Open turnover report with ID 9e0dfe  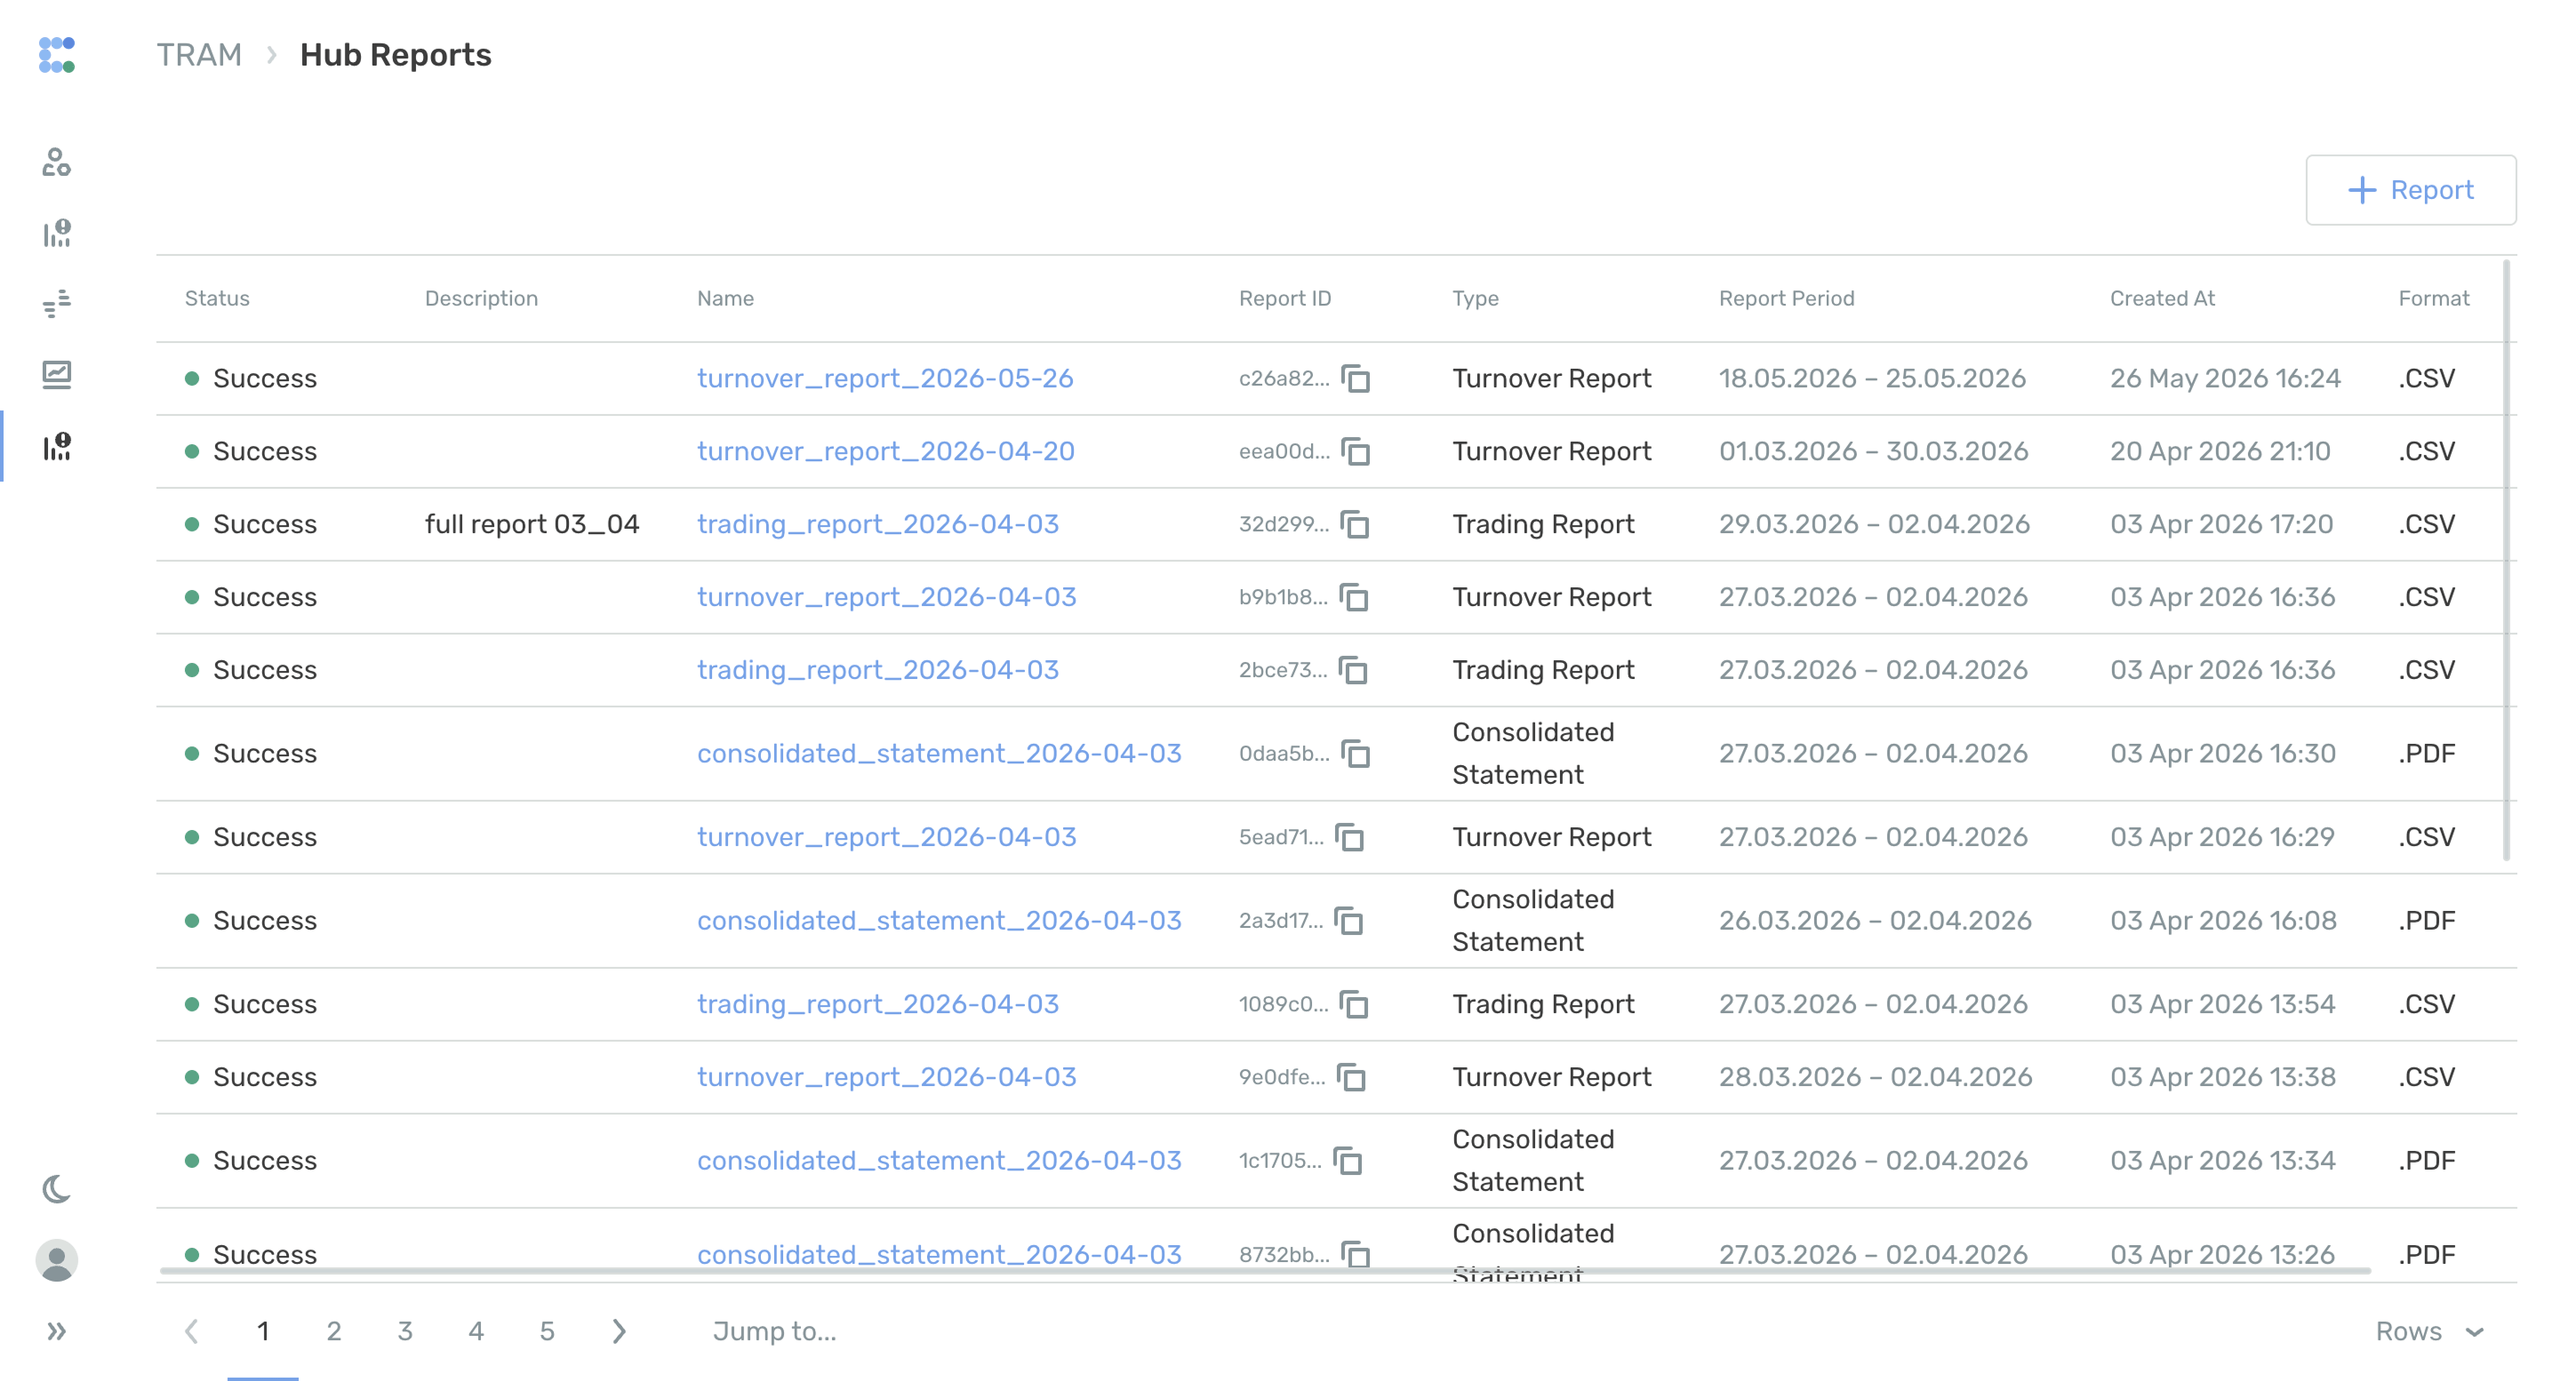coord(887,1077)
